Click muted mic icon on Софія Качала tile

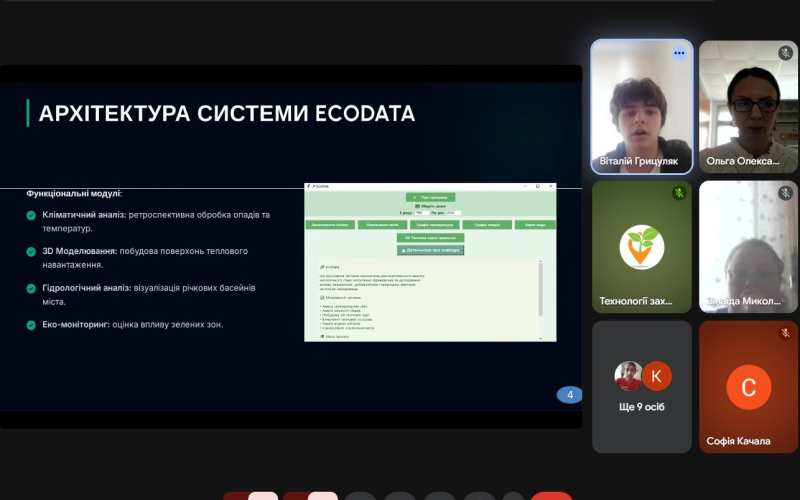(x=785, y=333)
